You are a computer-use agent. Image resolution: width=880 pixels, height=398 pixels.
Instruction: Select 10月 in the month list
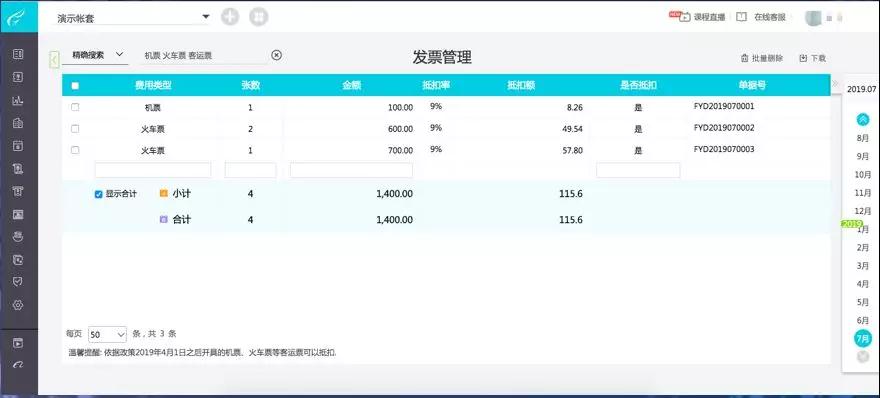pos(863,175)
